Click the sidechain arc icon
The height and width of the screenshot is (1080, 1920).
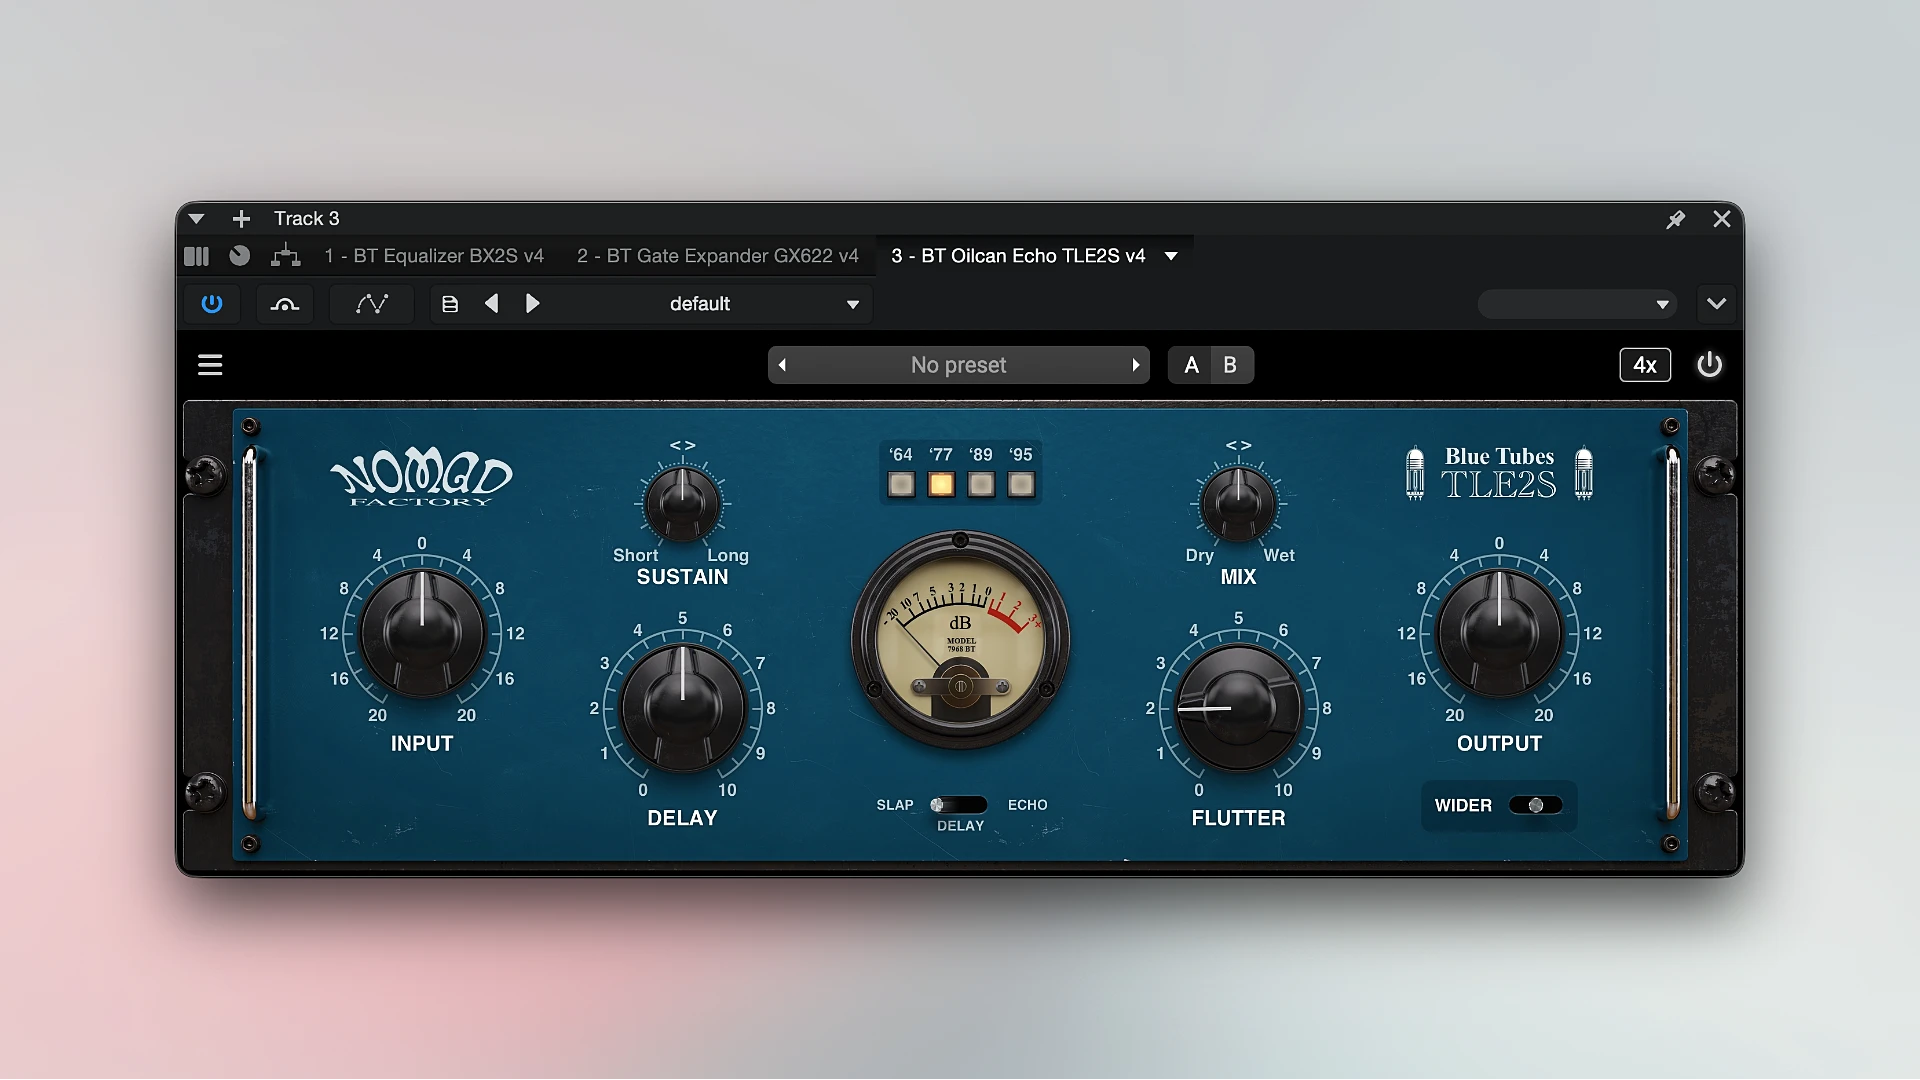pyautogui.click(x=285, y=304)
